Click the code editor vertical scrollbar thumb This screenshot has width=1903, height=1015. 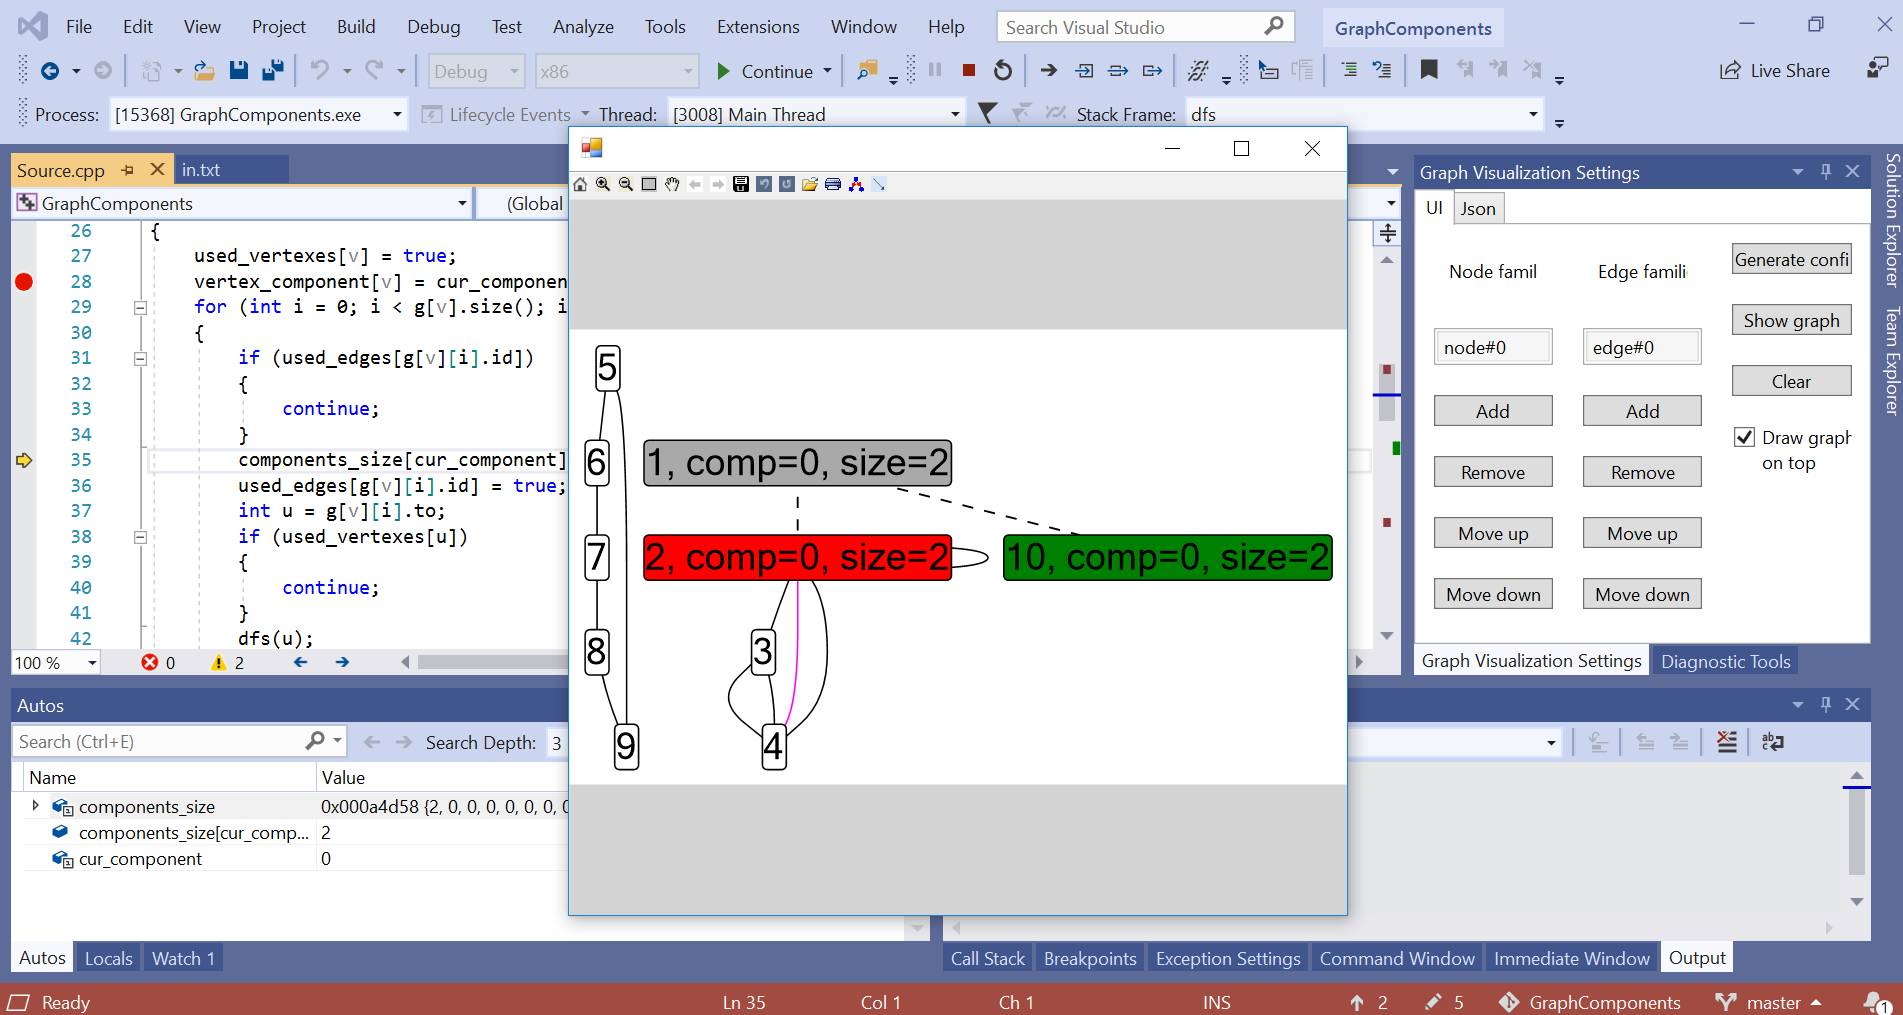1386,390
